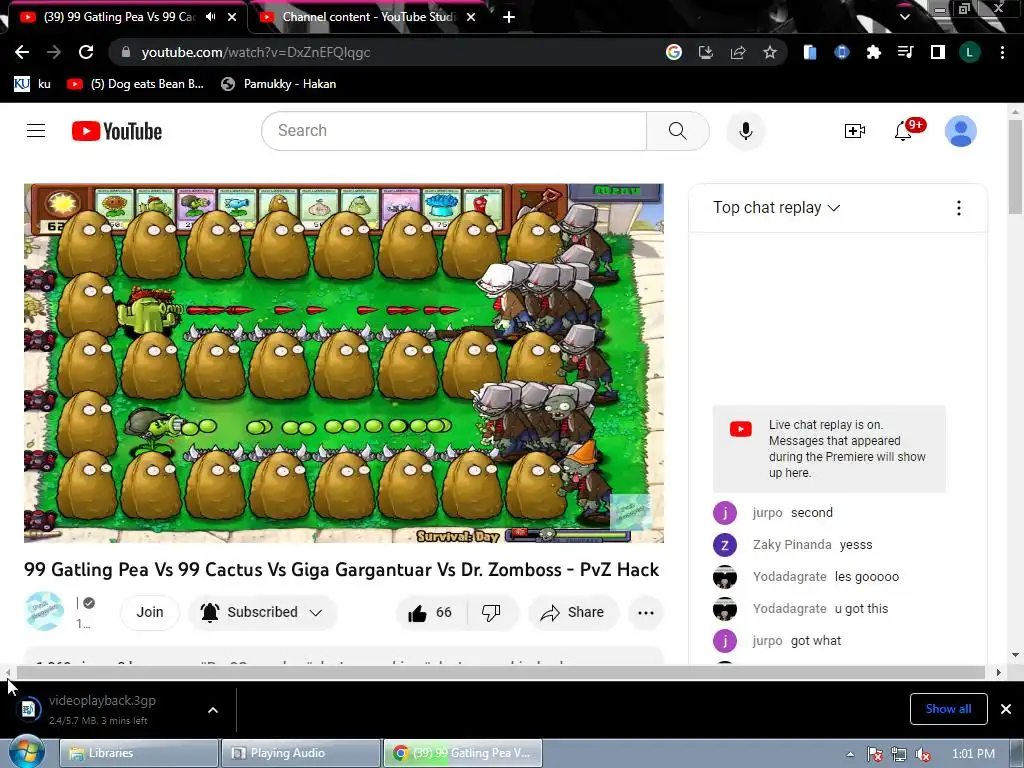Open a new browser tab

pyautogui.click(x=509, y=17)
